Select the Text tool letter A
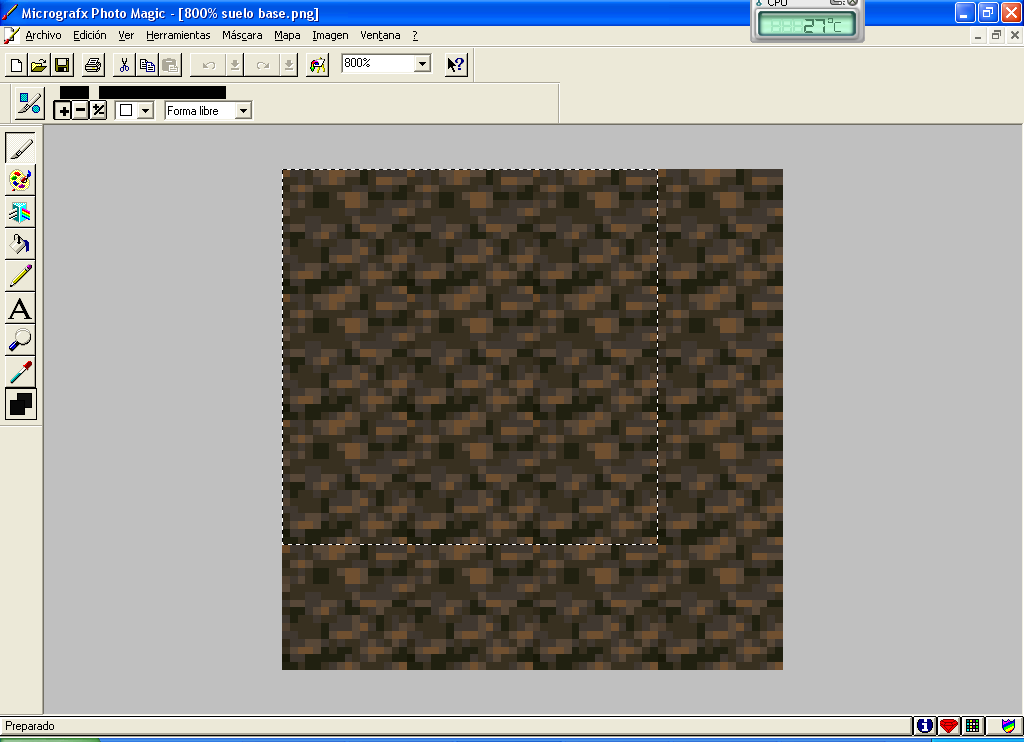 (x=21, y=308)
